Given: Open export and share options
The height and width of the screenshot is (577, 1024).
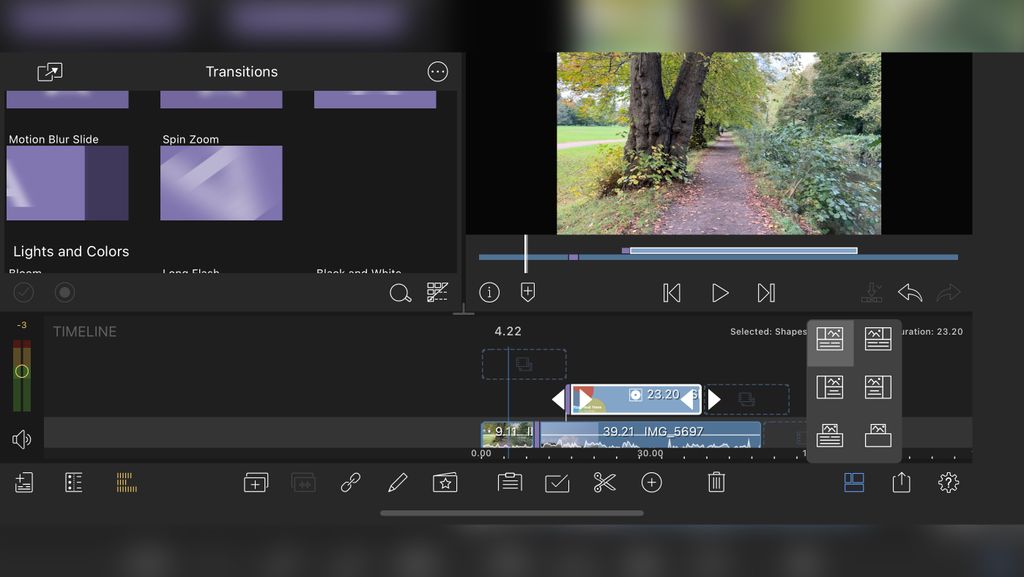Looking at the screenshot, I should tap(900, 483).
